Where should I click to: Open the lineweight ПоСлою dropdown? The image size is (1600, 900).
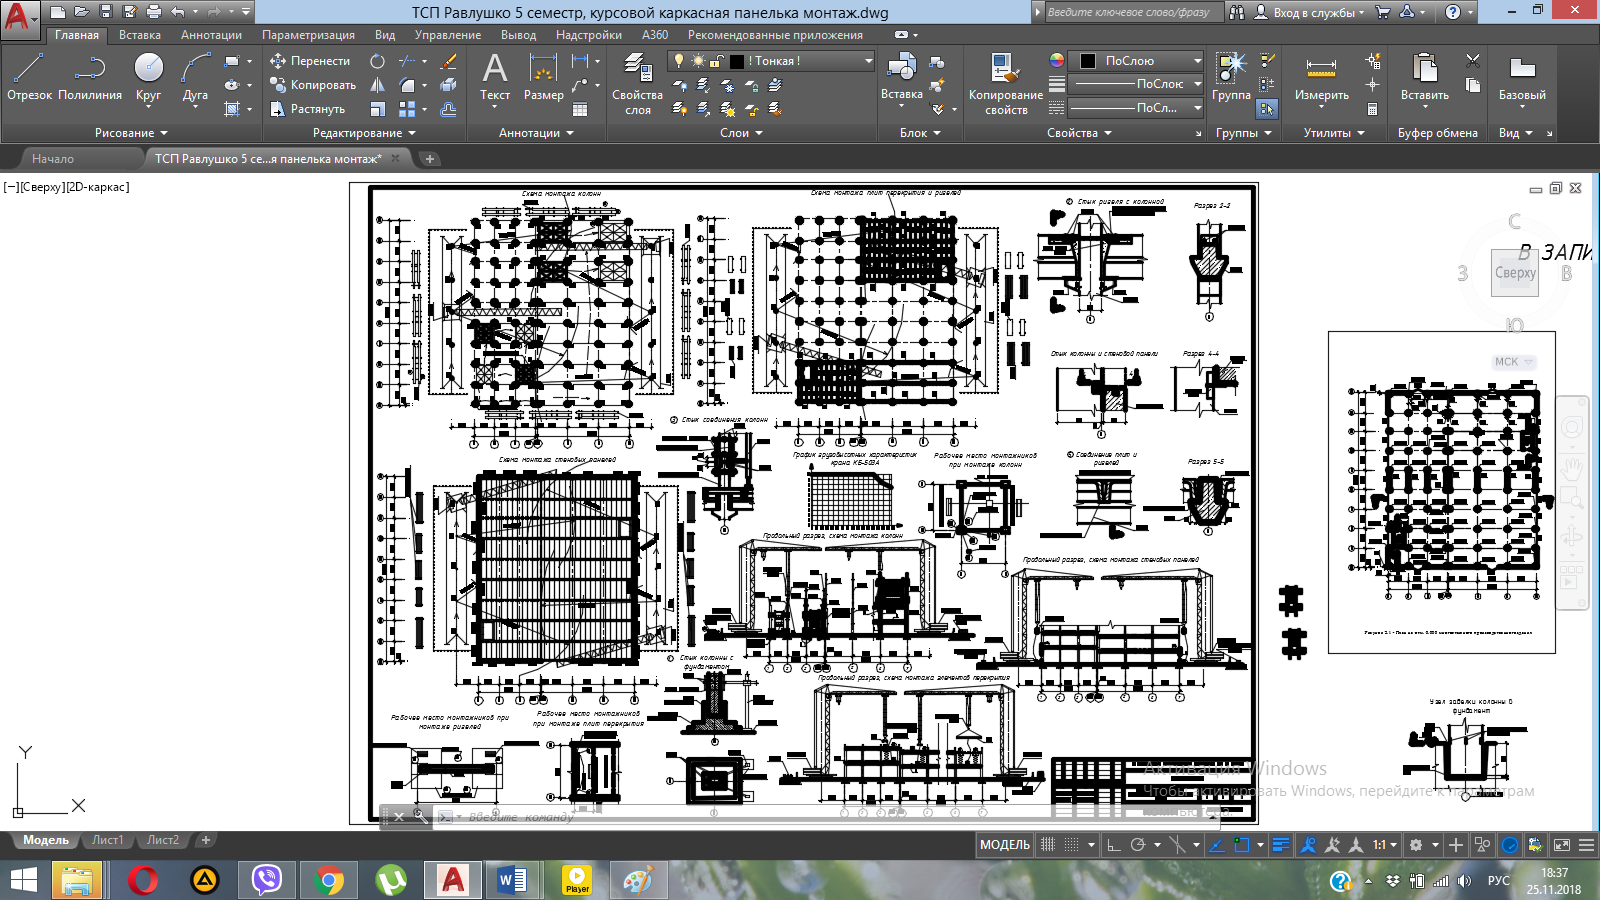[x=1136, y=84]
